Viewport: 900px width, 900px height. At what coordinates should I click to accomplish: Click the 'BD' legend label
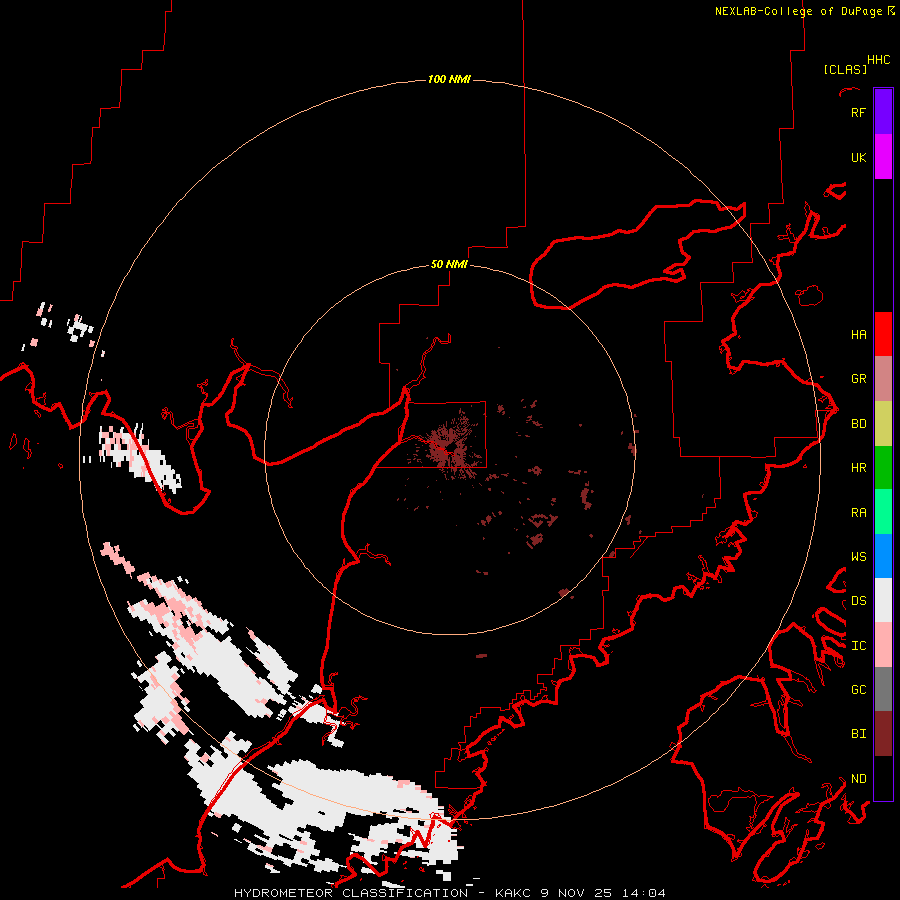click(858, 424)
